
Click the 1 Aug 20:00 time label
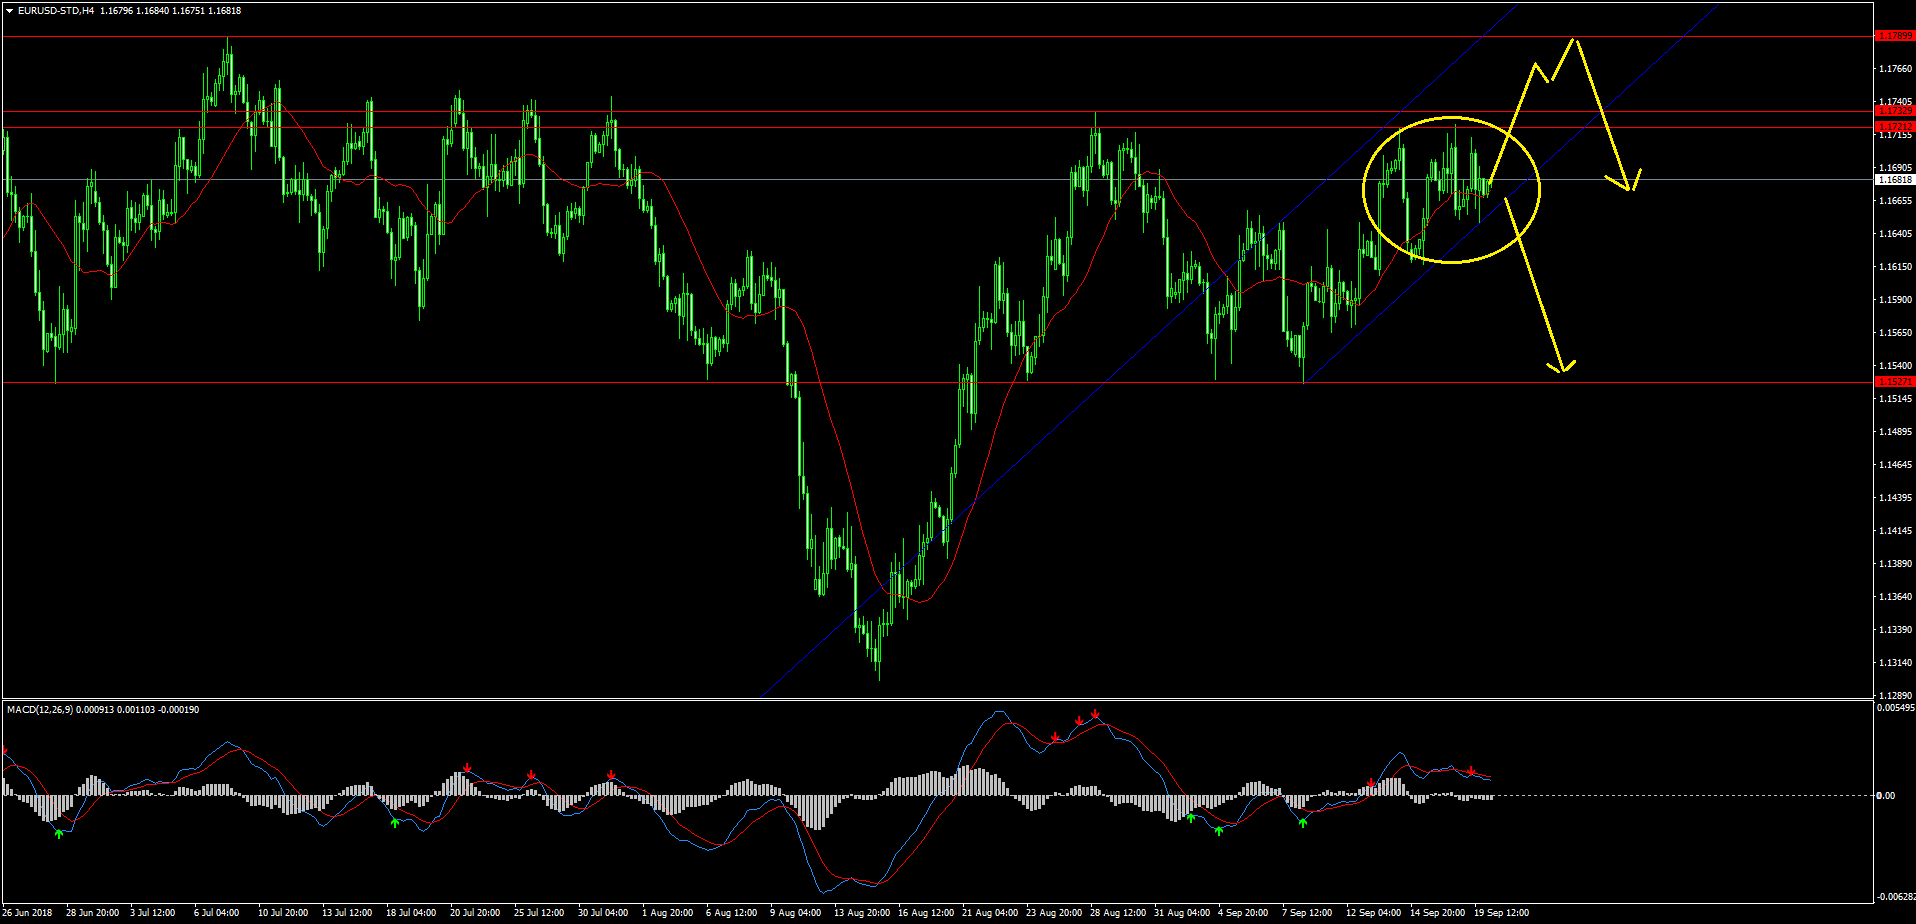click(668, 913)
